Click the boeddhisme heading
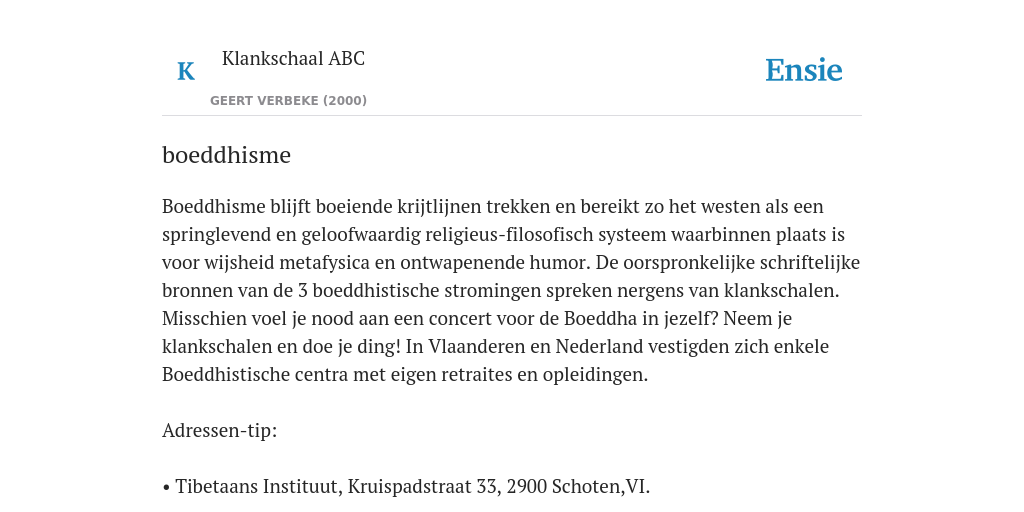This screenshot has height=512, width=1024. [x=226, y=155]
